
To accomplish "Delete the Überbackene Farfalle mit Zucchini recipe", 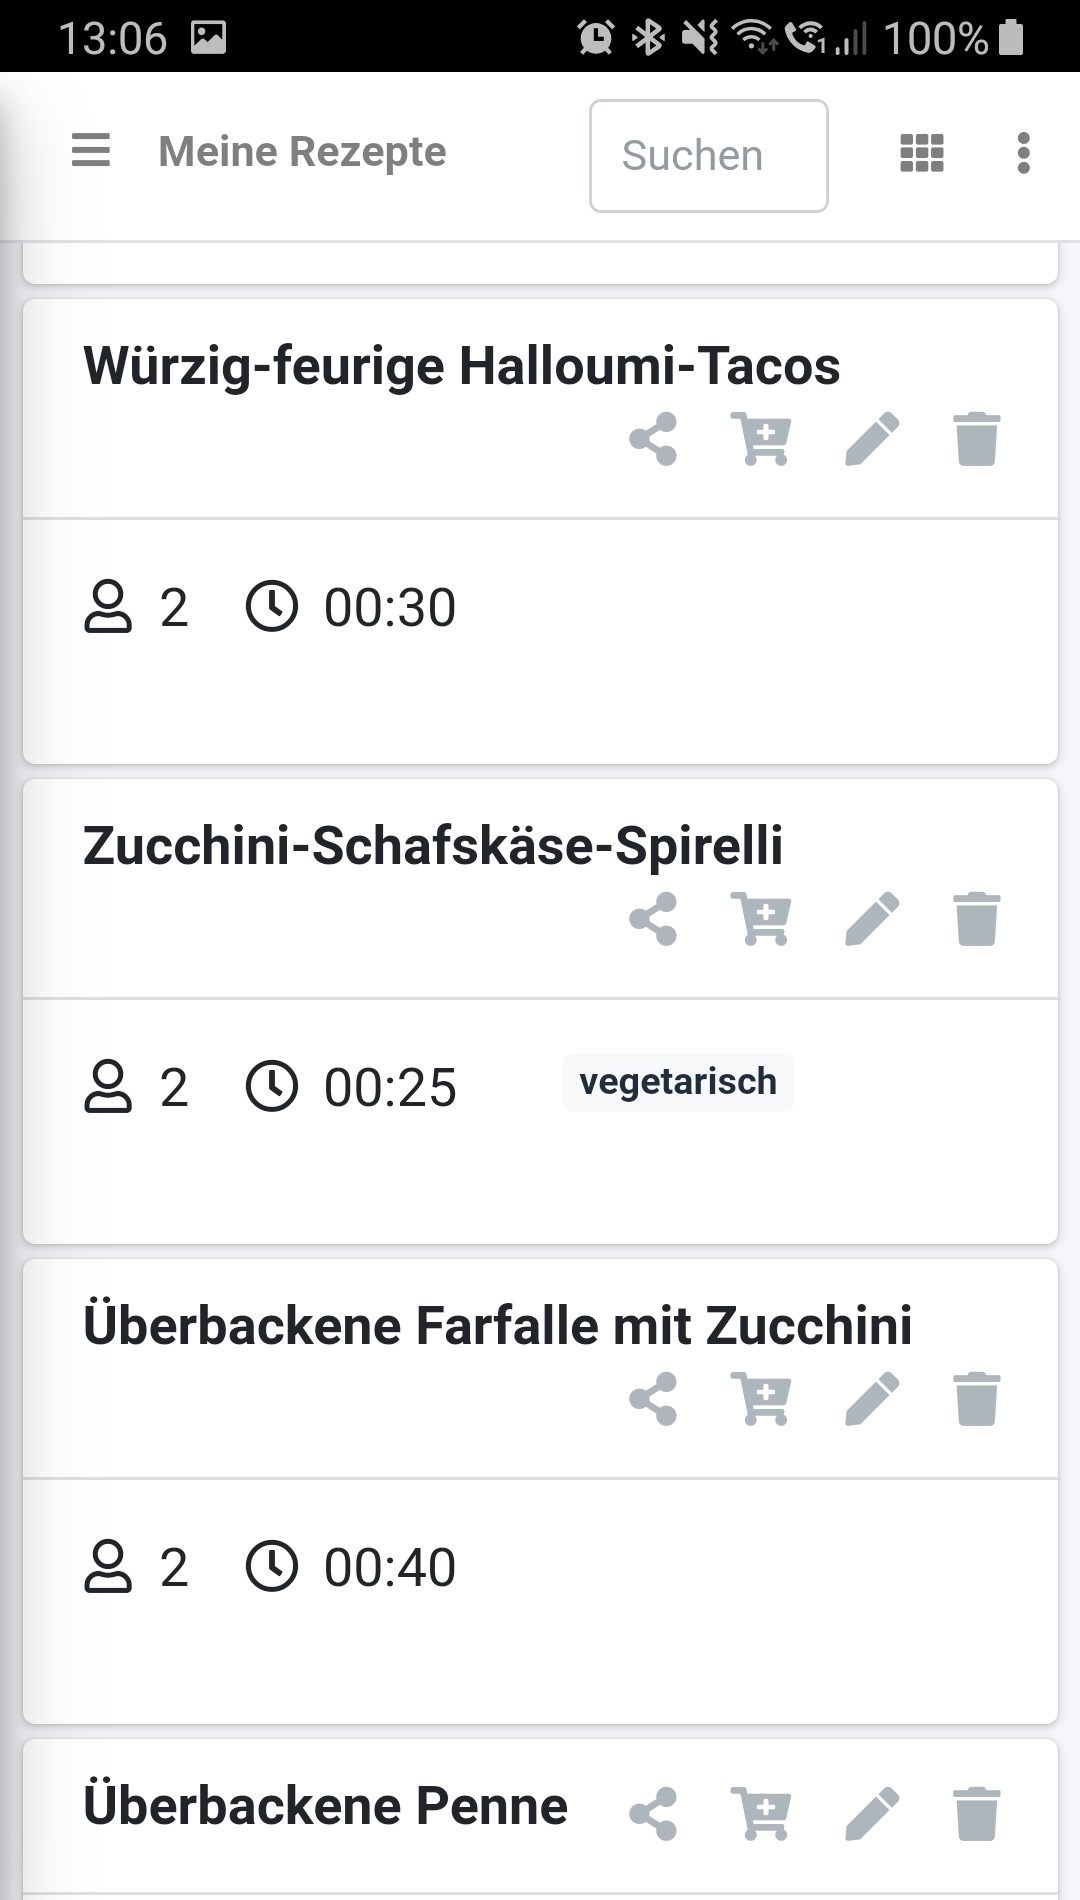I will [x=976, y=1399].
